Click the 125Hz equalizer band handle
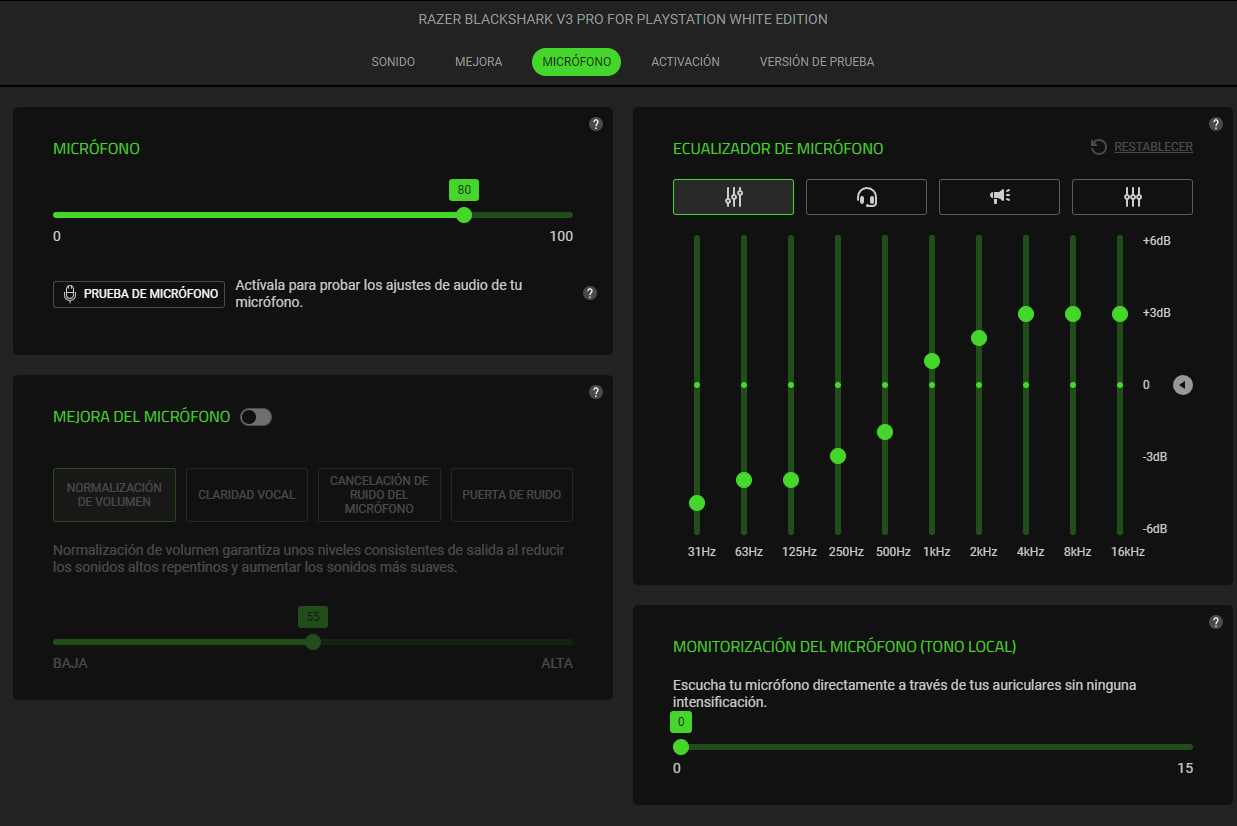The height and width of the screenshot is (826, 1237). [791, 480]
